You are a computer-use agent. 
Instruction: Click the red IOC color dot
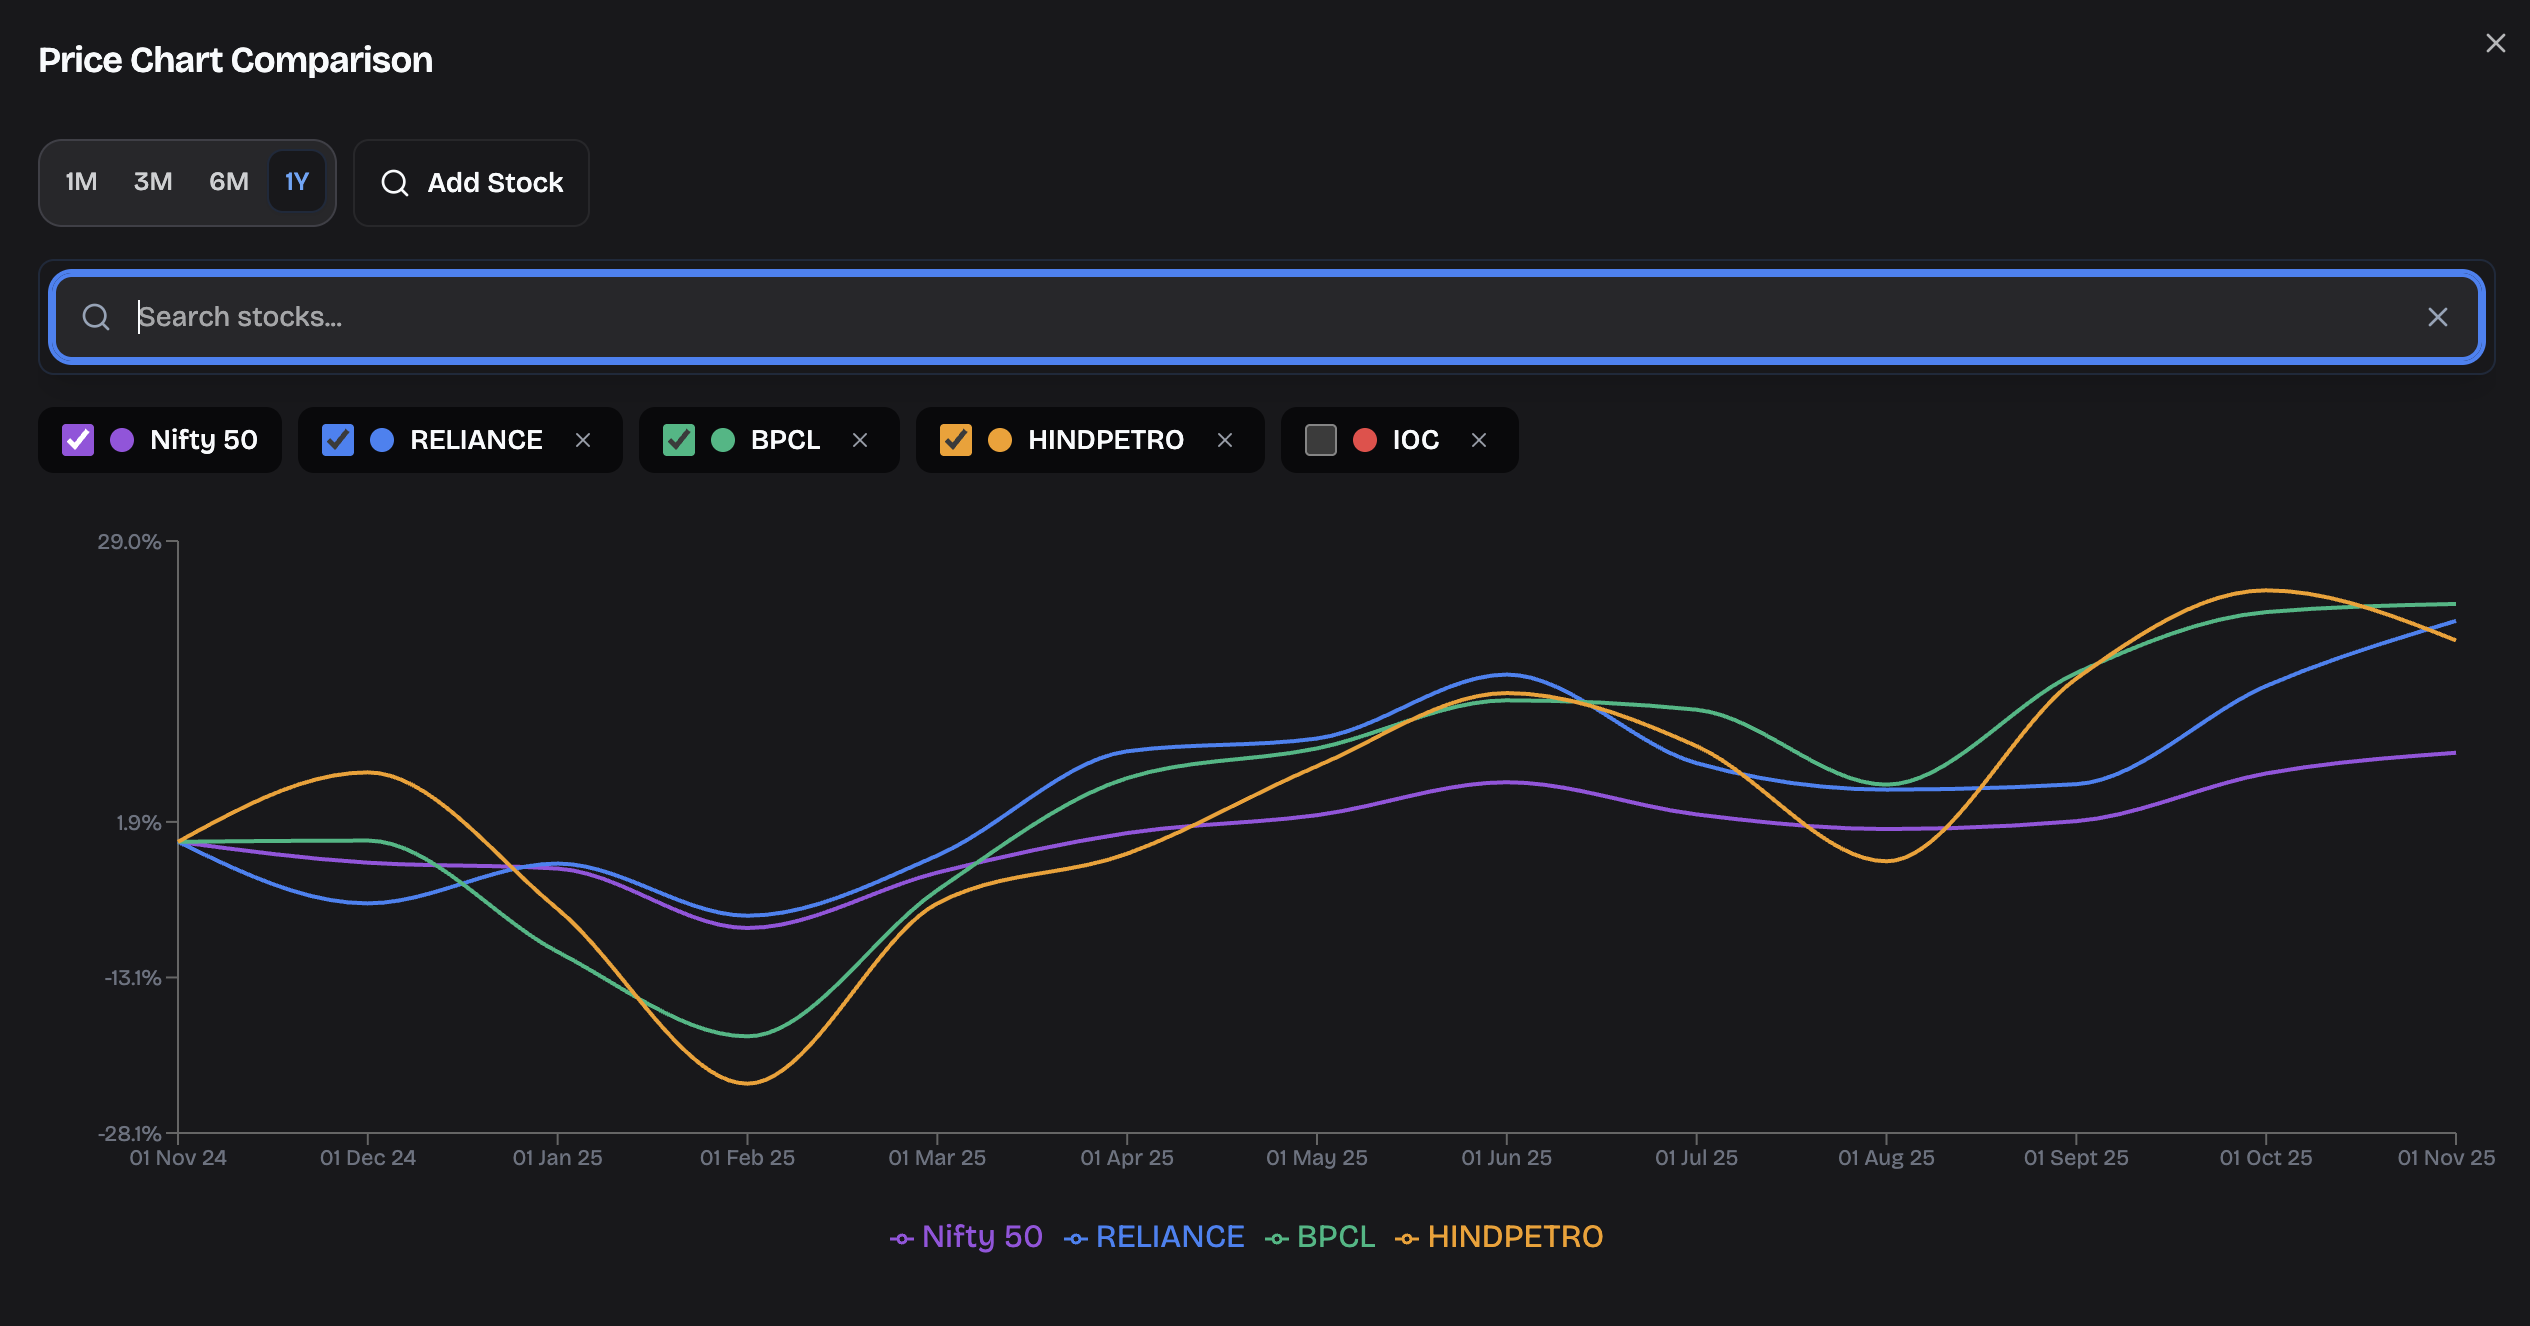tap(1364, 440)
